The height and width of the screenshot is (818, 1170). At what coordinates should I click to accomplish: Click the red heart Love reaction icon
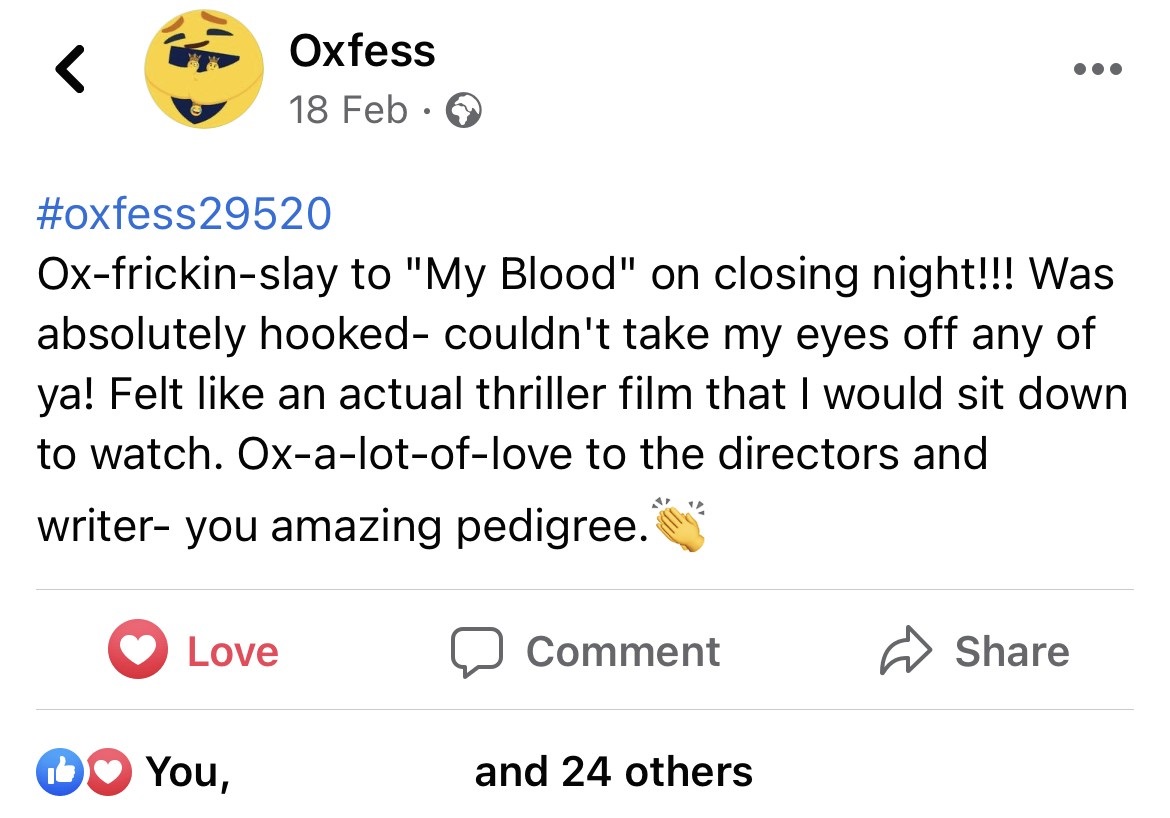click(x=140, y=651)
